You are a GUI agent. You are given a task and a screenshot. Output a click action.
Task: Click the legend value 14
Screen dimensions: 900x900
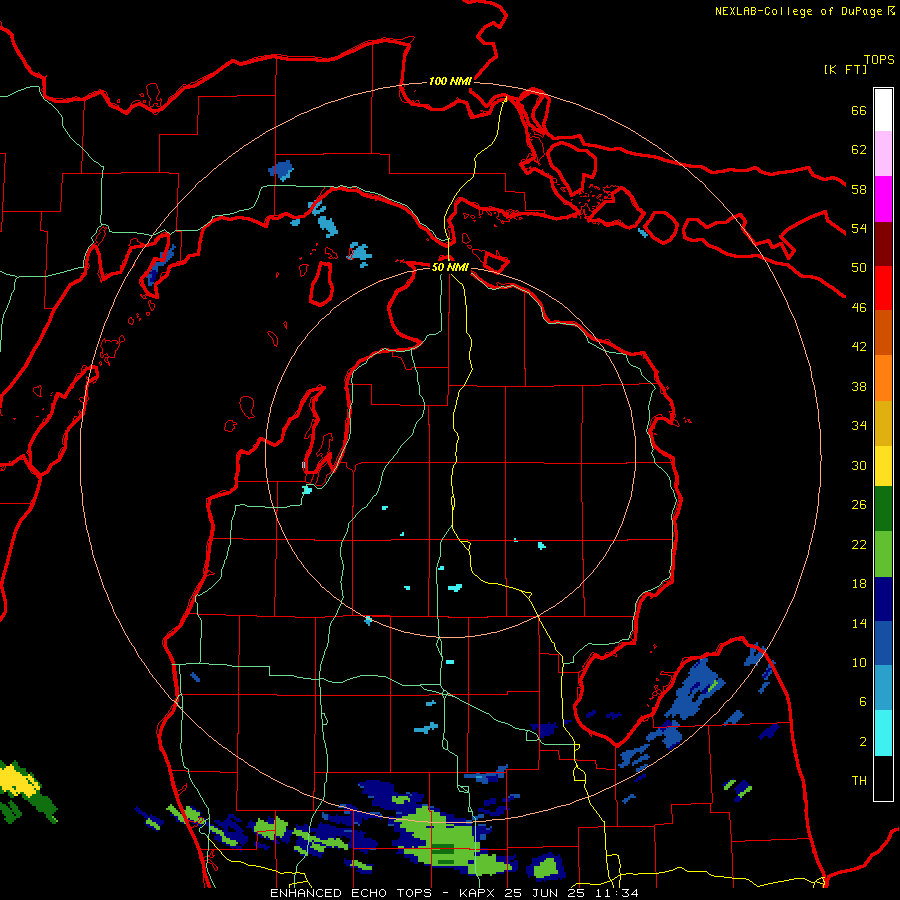[x=859, y=623]
